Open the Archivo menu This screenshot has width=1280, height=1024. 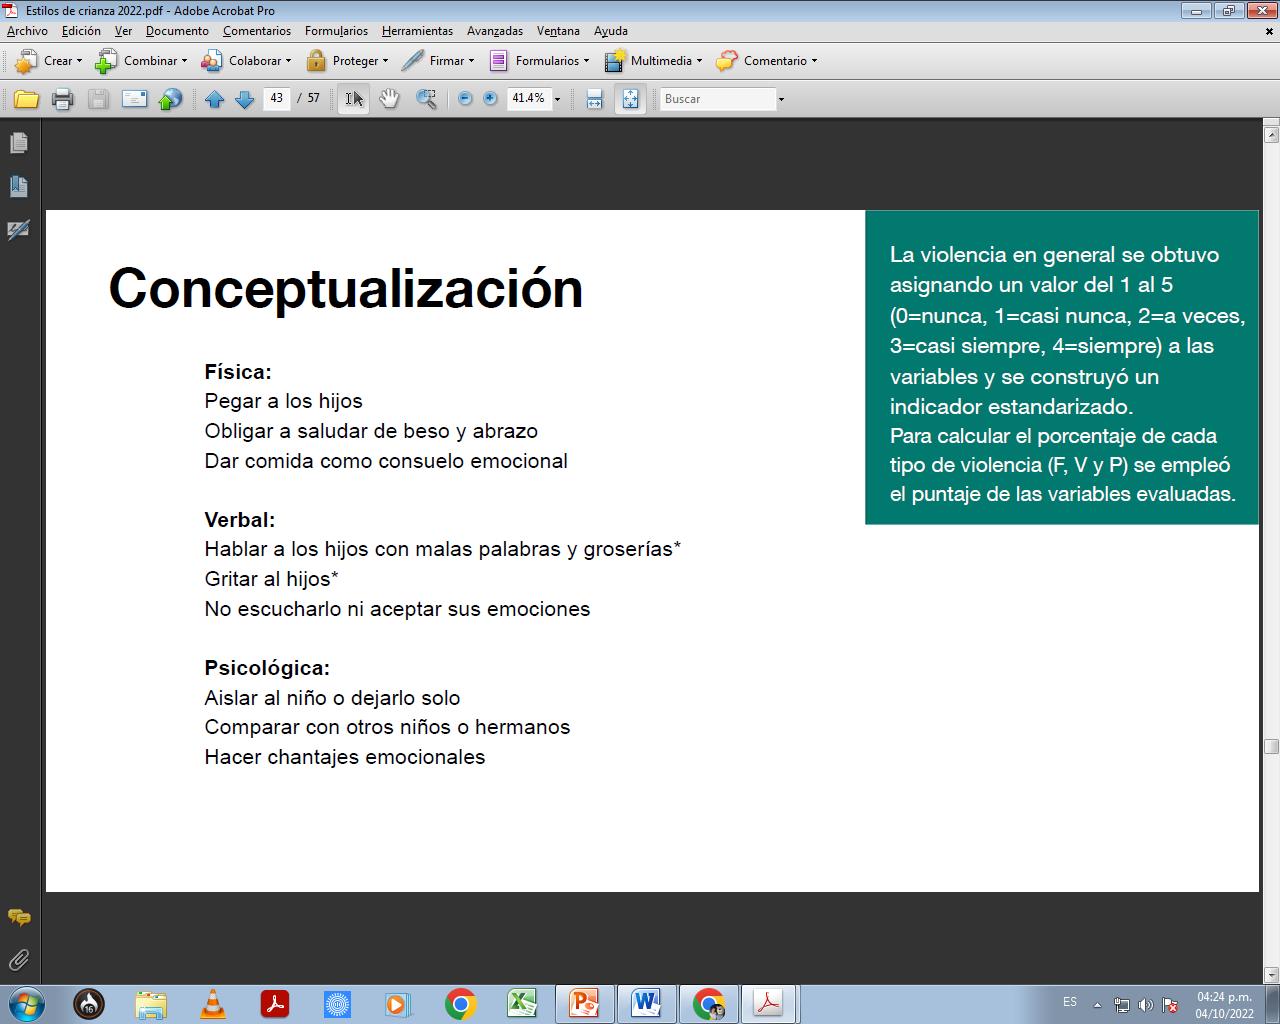pos(27,31)
